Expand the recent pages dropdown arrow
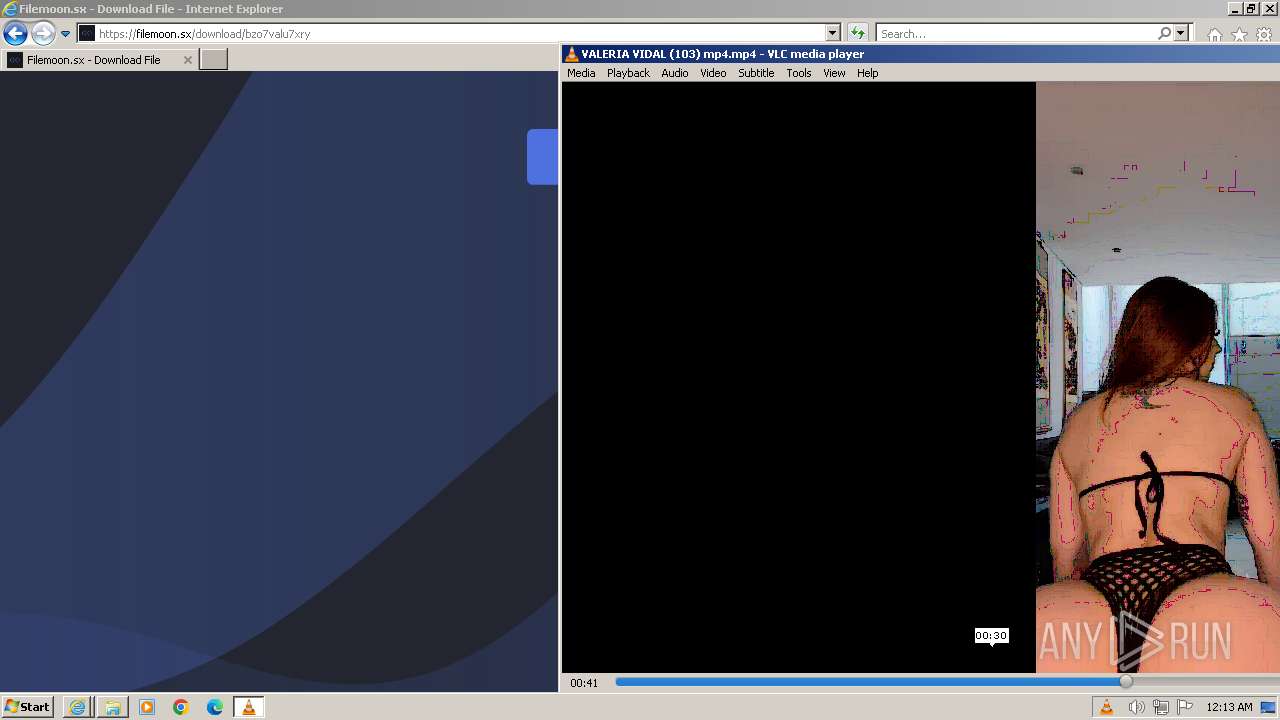This screenshot has width=1280, height=720. click(65, 34)
